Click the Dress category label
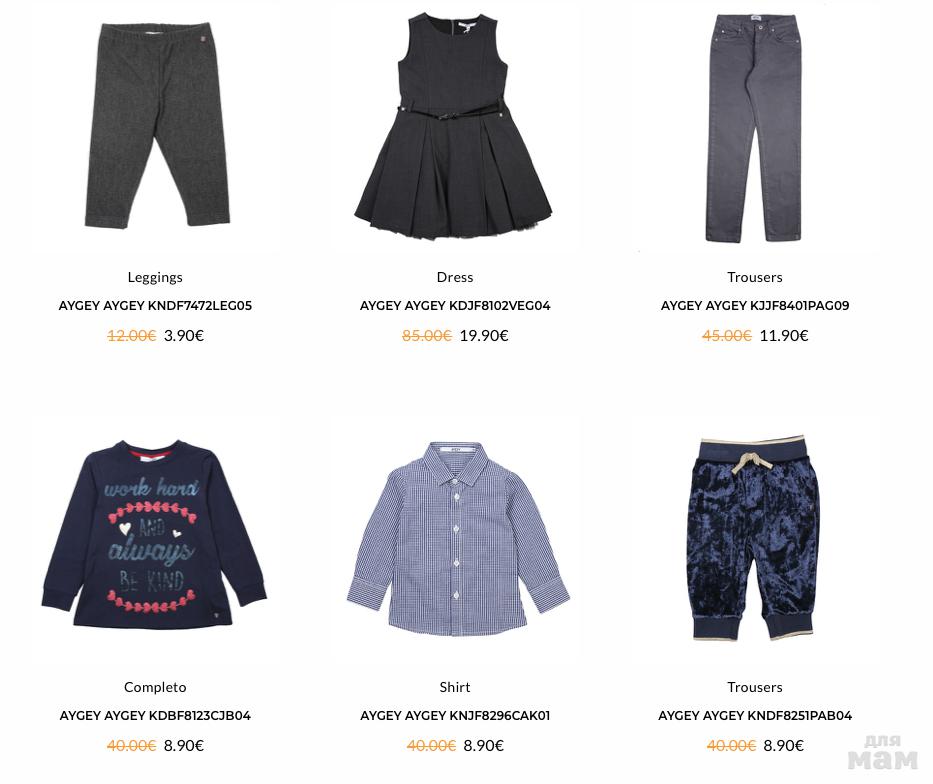933x784 pixels. click(455, 277)
